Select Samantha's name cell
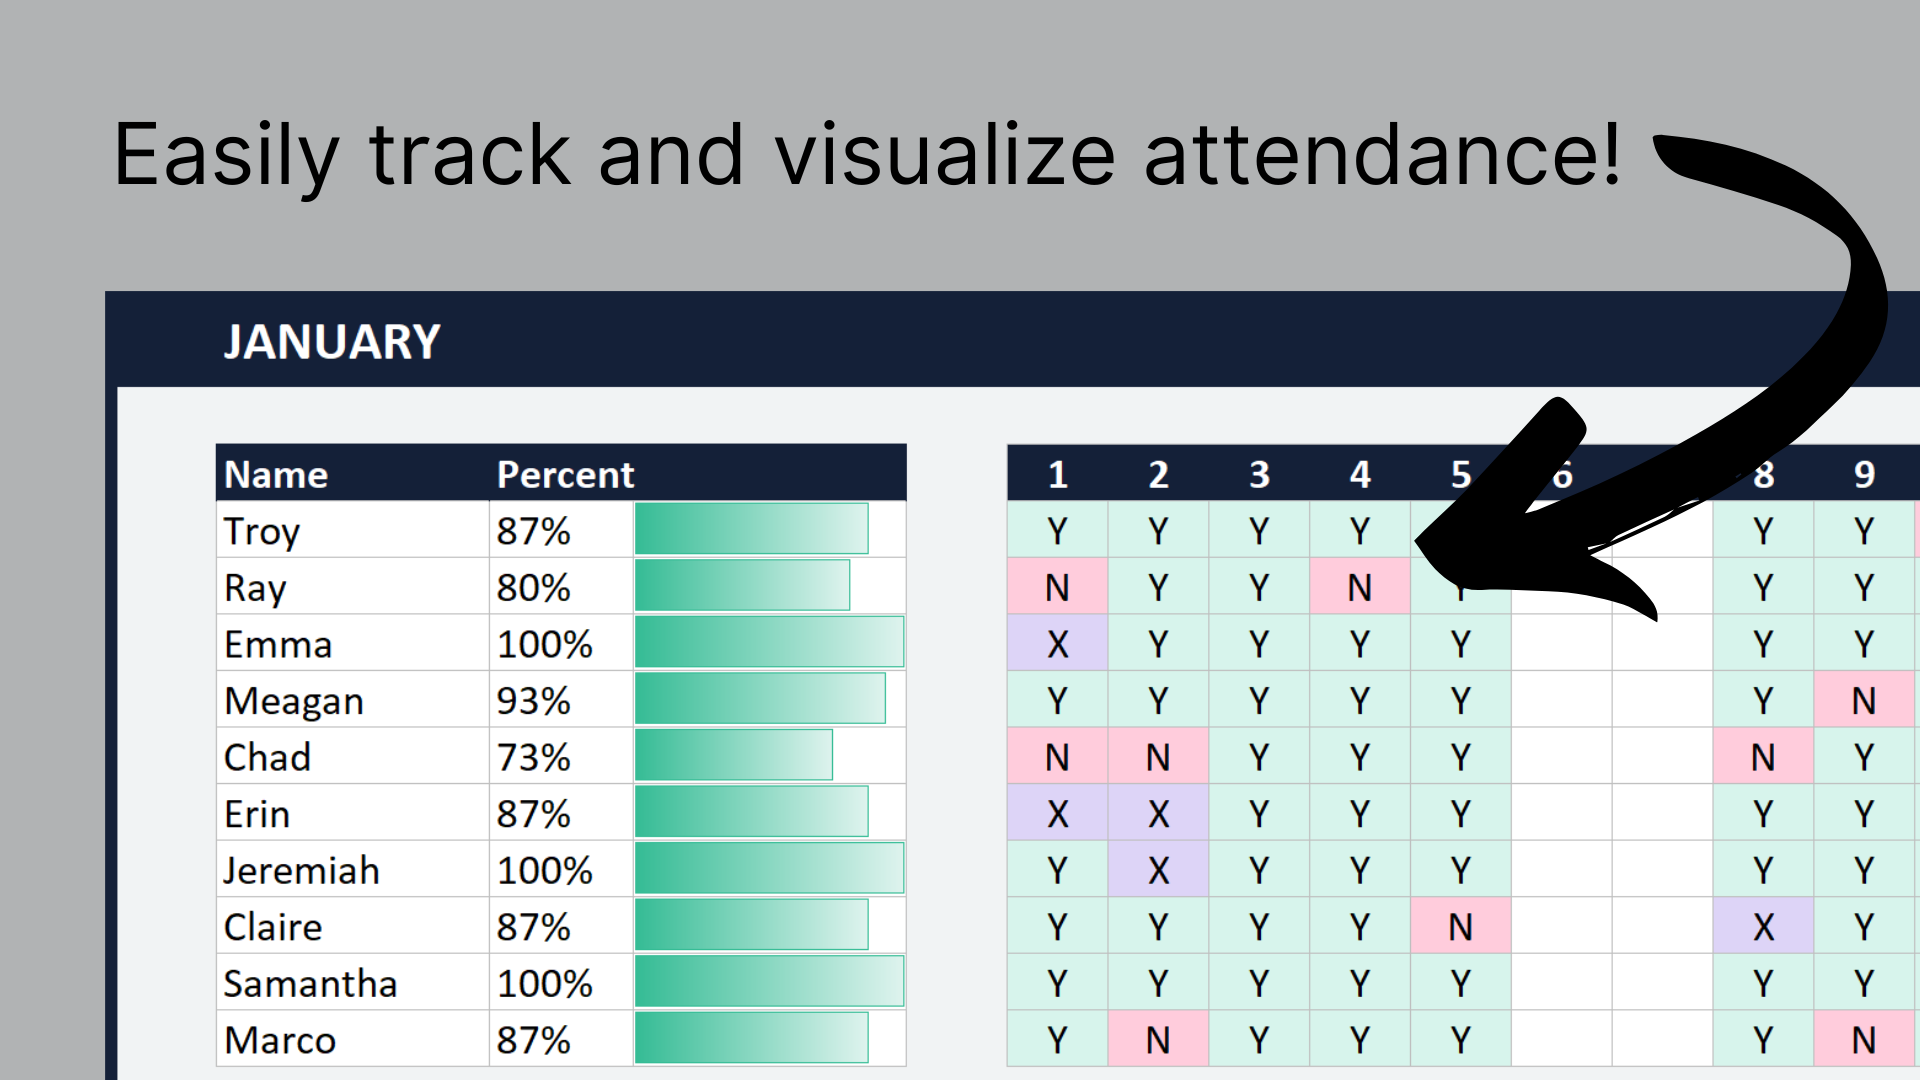1920x1080 pixels. coord(310,983)
